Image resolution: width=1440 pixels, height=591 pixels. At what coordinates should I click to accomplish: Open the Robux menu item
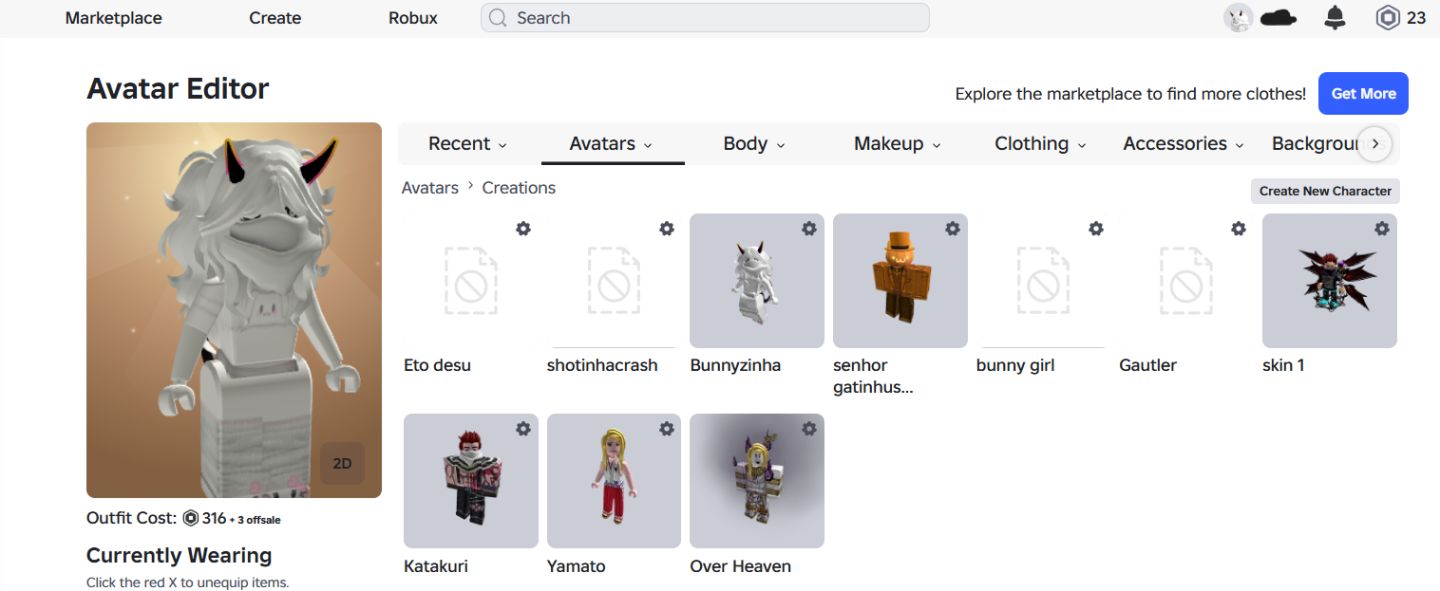[413, 18]
